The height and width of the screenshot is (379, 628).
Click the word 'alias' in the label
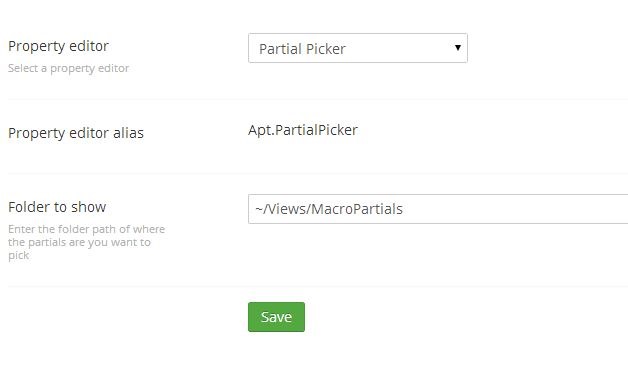pyautogui.click(x=128, y=133)
